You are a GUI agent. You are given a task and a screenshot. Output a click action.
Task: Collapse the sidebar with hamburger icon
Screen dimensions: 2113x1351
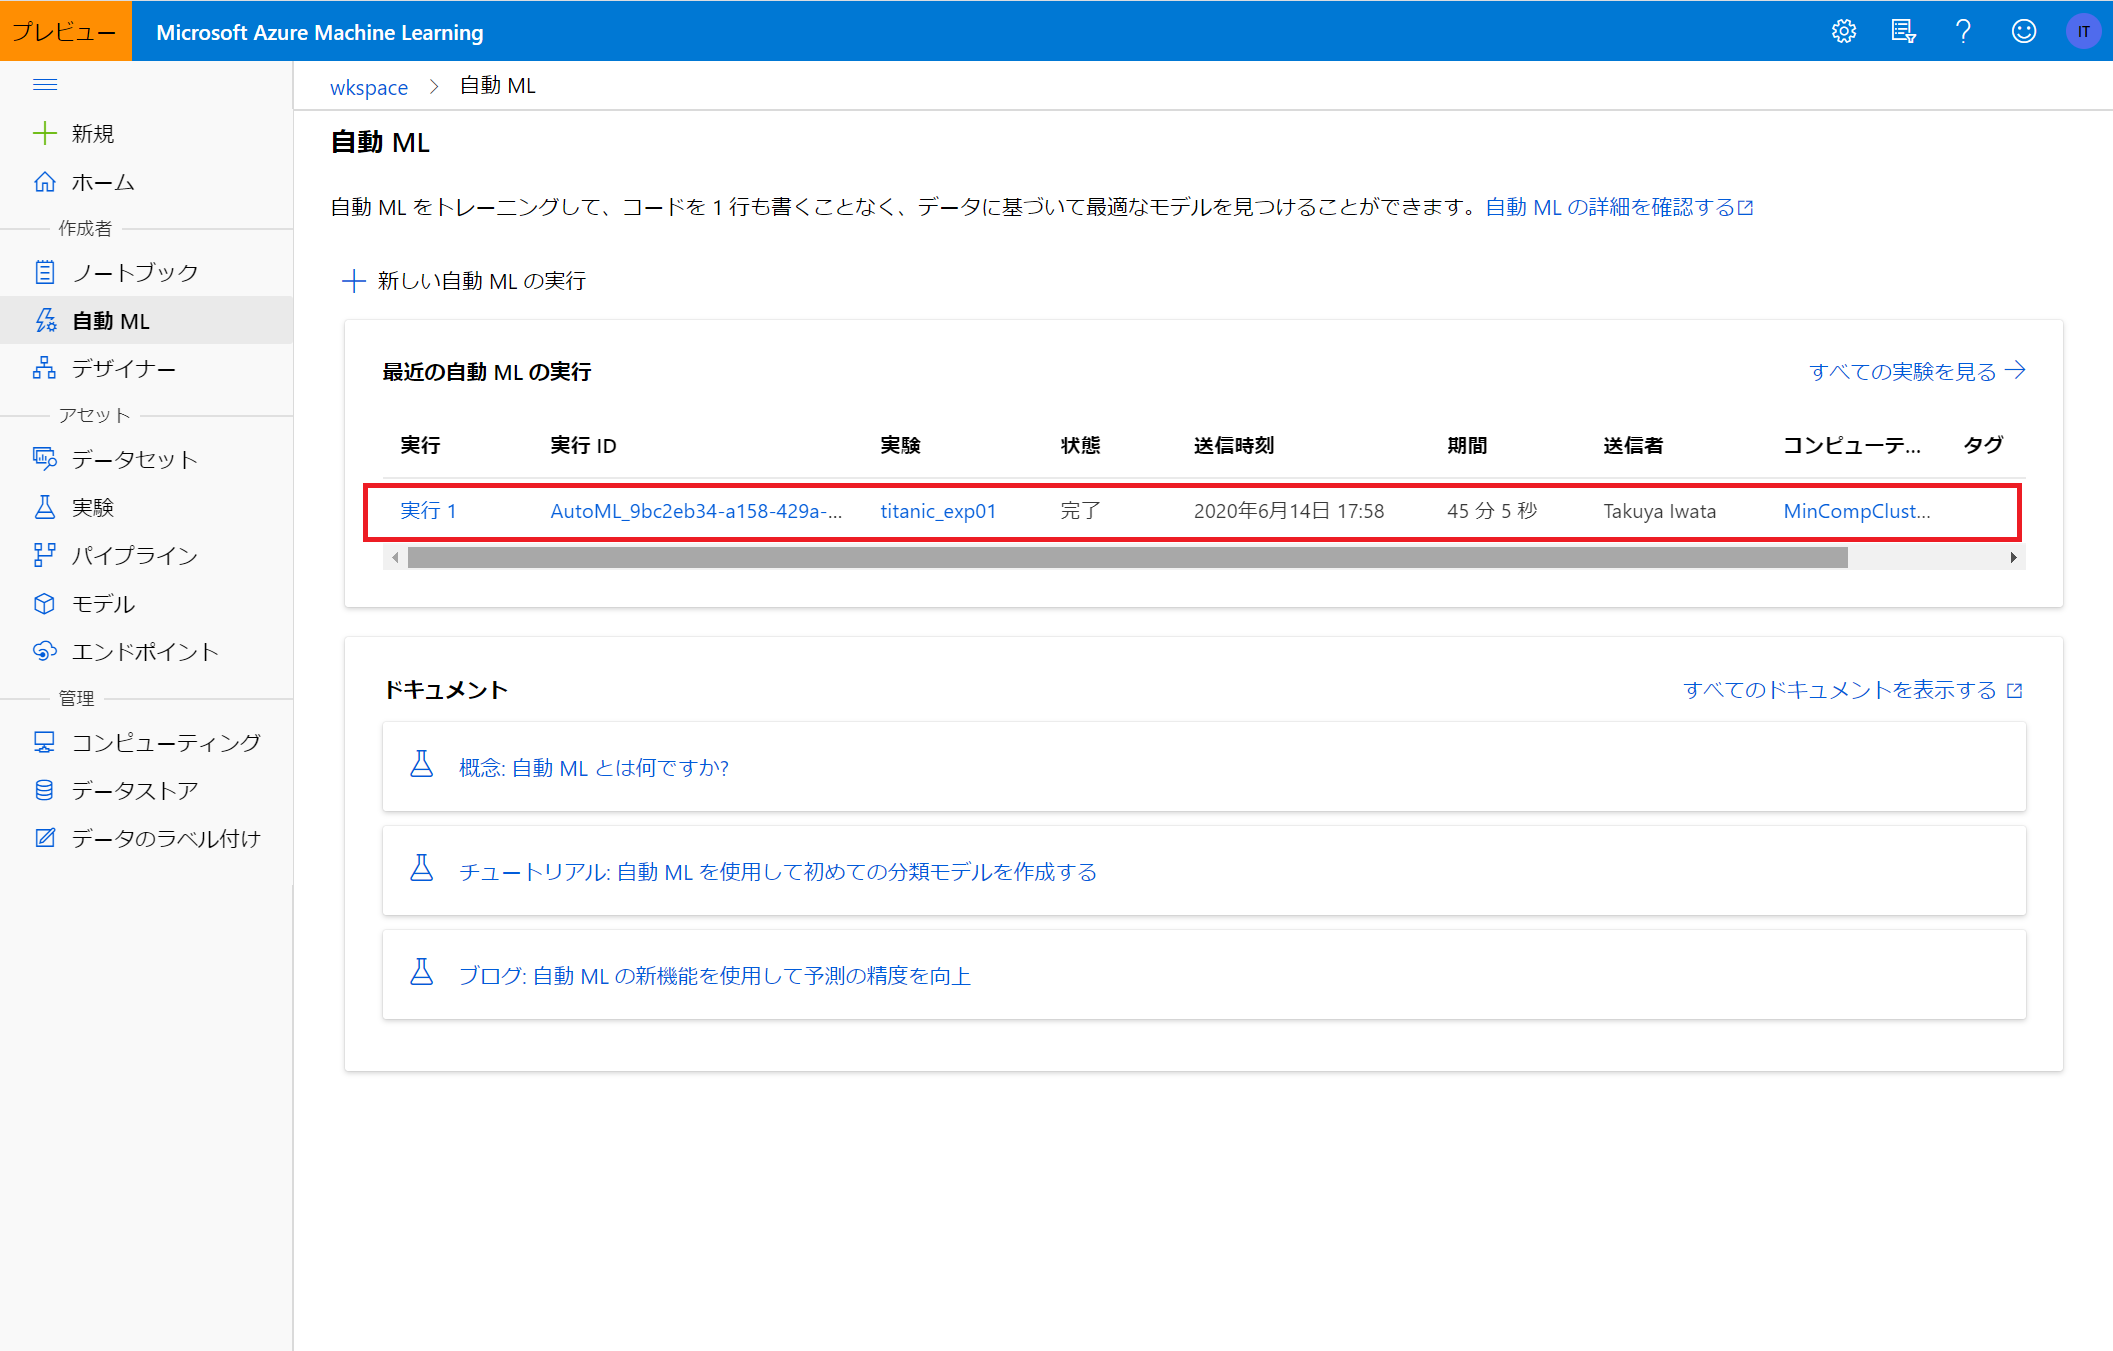click(x=45, y=85)
